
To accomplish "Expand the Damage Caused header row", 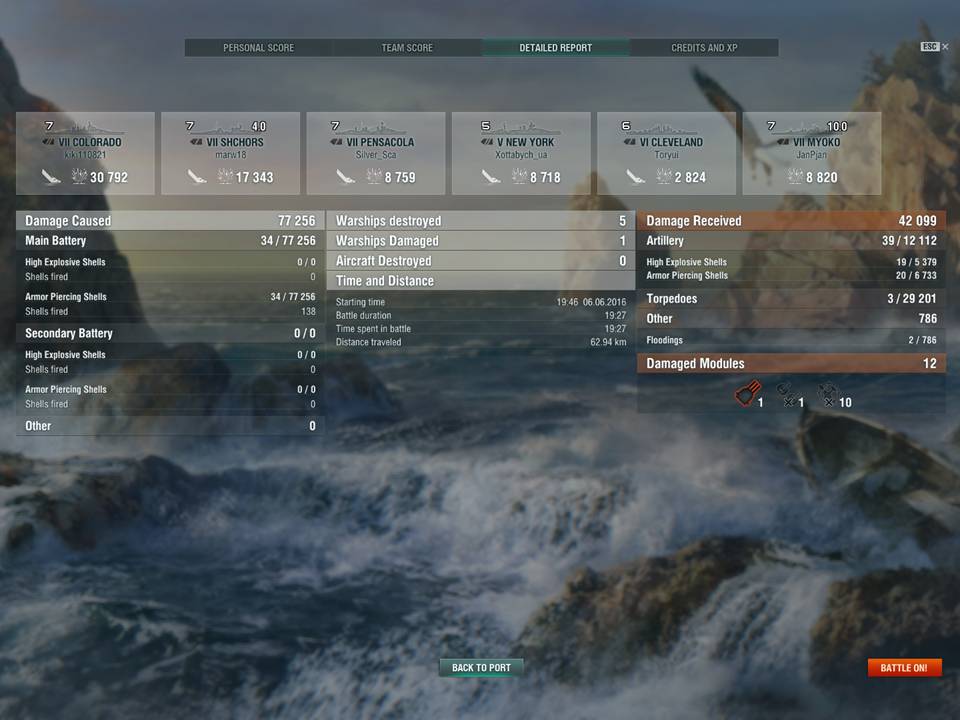I will [170, 220].
